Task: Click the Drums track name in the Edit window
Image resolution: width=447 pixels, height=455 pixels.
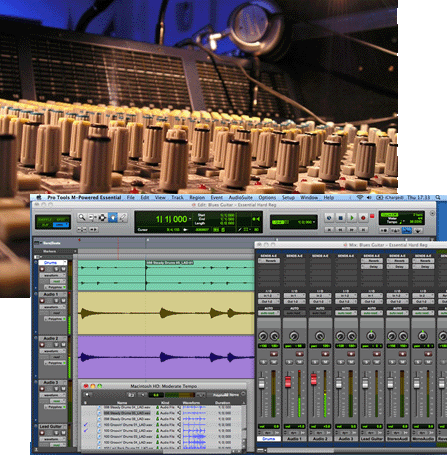Action: coord(51,263)
